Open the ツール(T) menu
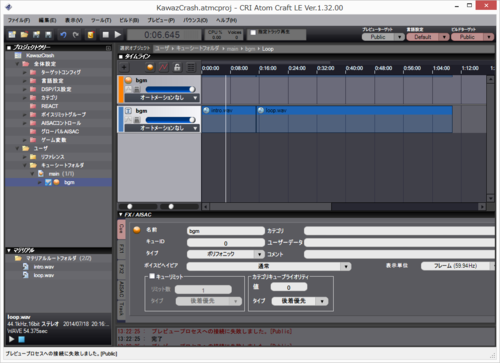 pyautogui.click(x=101, y=20)
